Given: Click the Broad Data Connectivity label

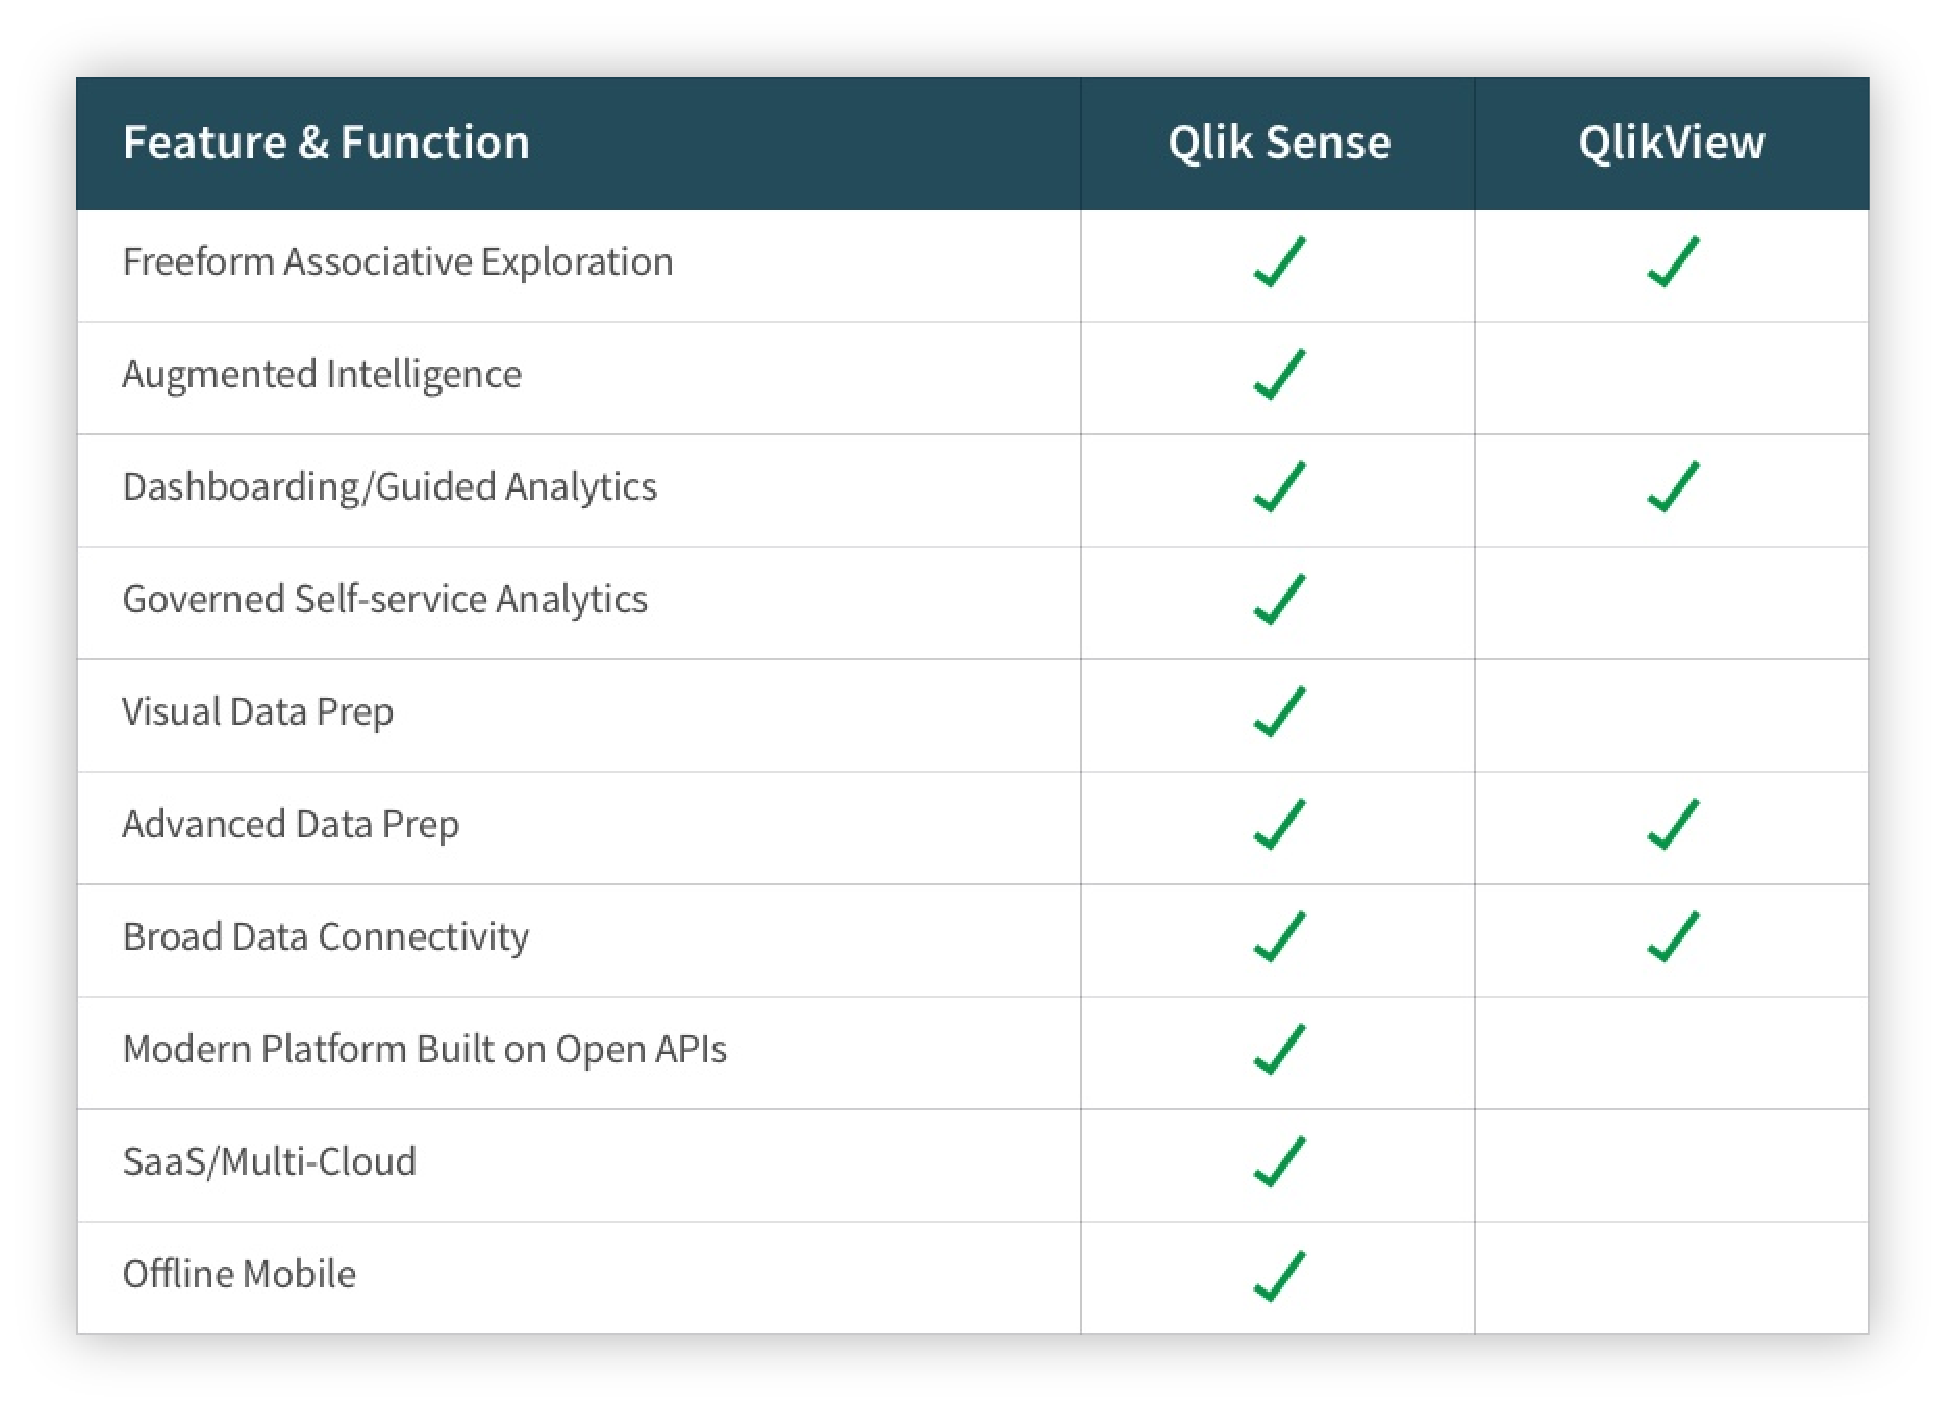Looking at the screenshot, I should pyautogui.click(x=326, y=937).
